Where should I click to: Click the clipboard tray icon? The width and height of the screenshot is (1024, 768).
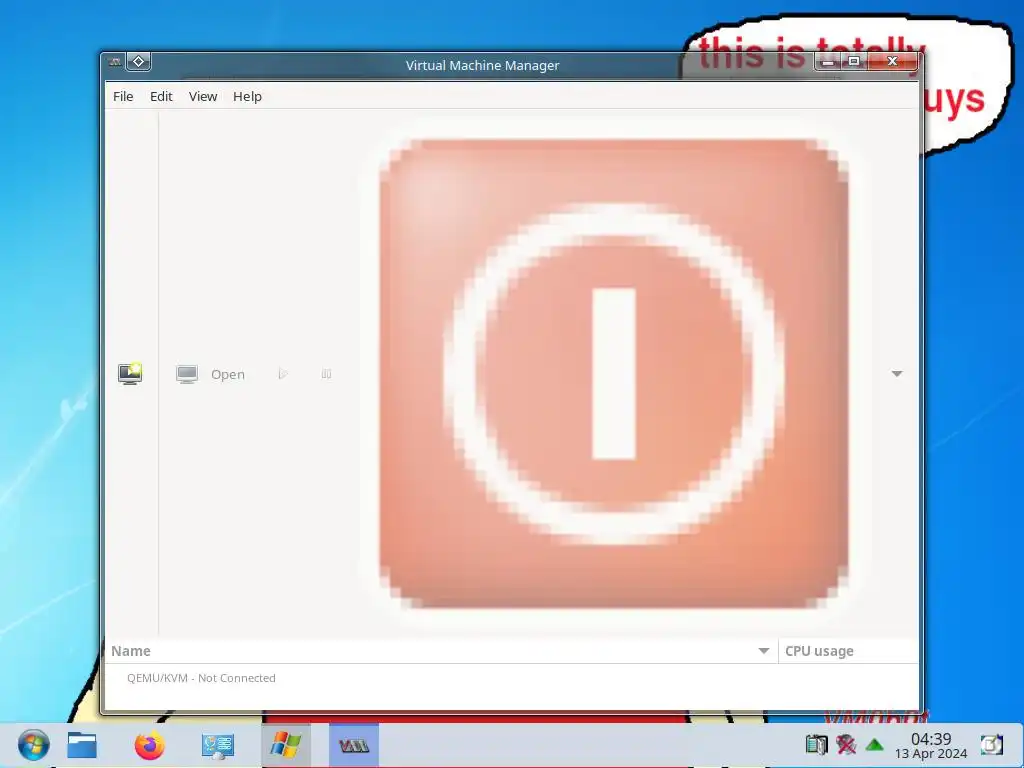[816, 744]
